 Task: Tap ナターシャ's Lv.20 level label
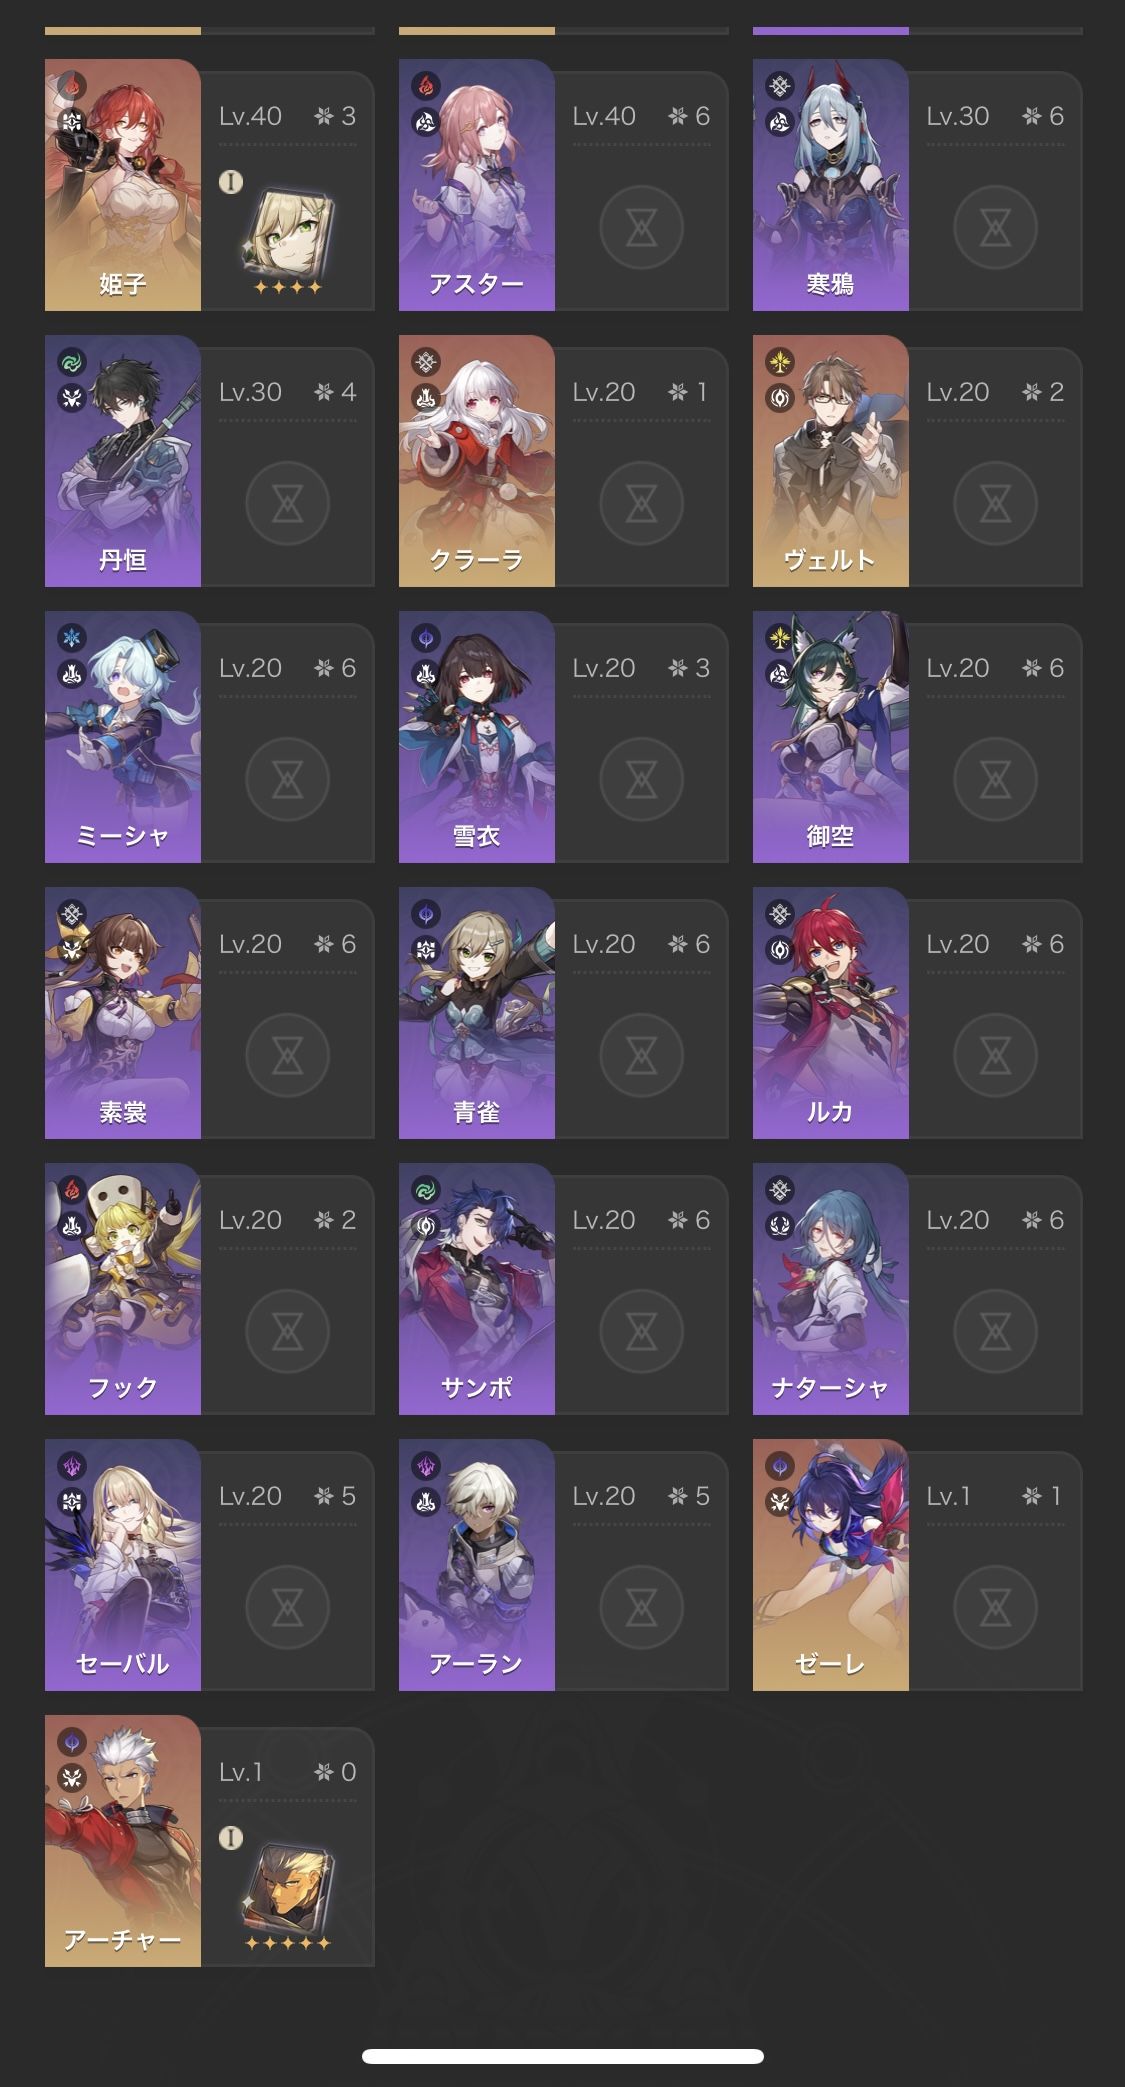coord(957,1220)
